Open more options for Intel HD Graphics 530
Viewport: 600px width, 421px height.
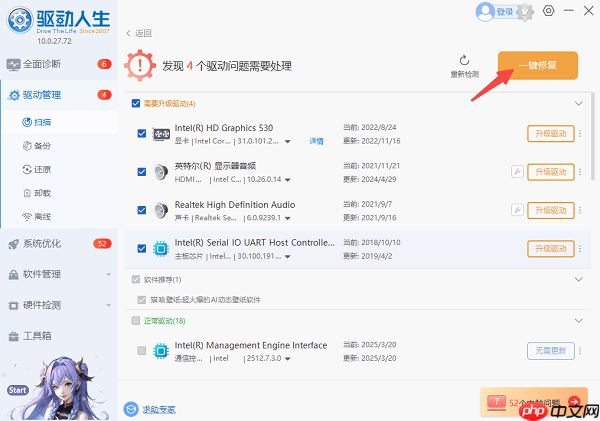coord(579,134)
